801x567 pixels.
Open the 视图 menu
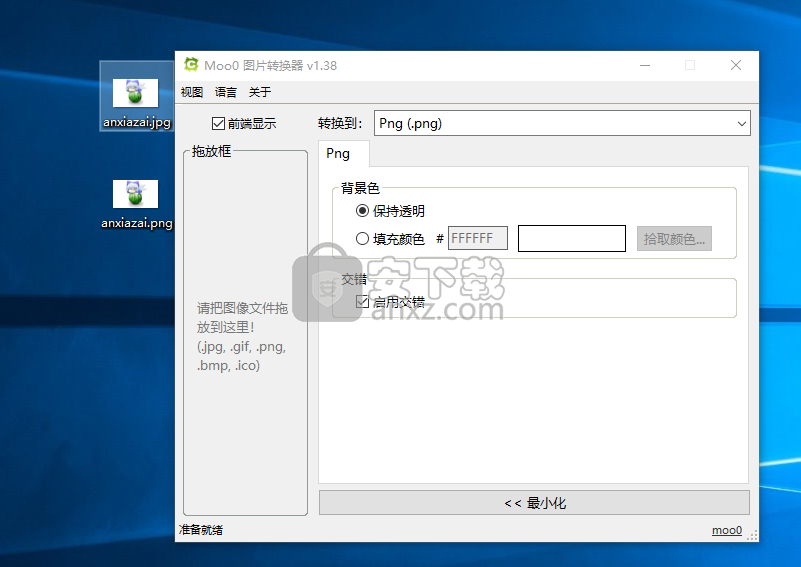(192, 92)
